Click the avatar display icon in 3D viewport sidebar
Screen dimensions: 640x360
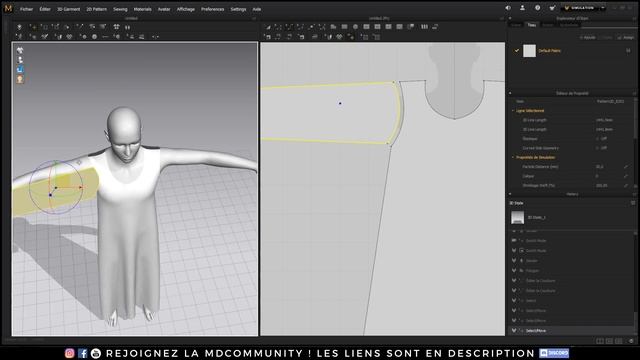20,60
